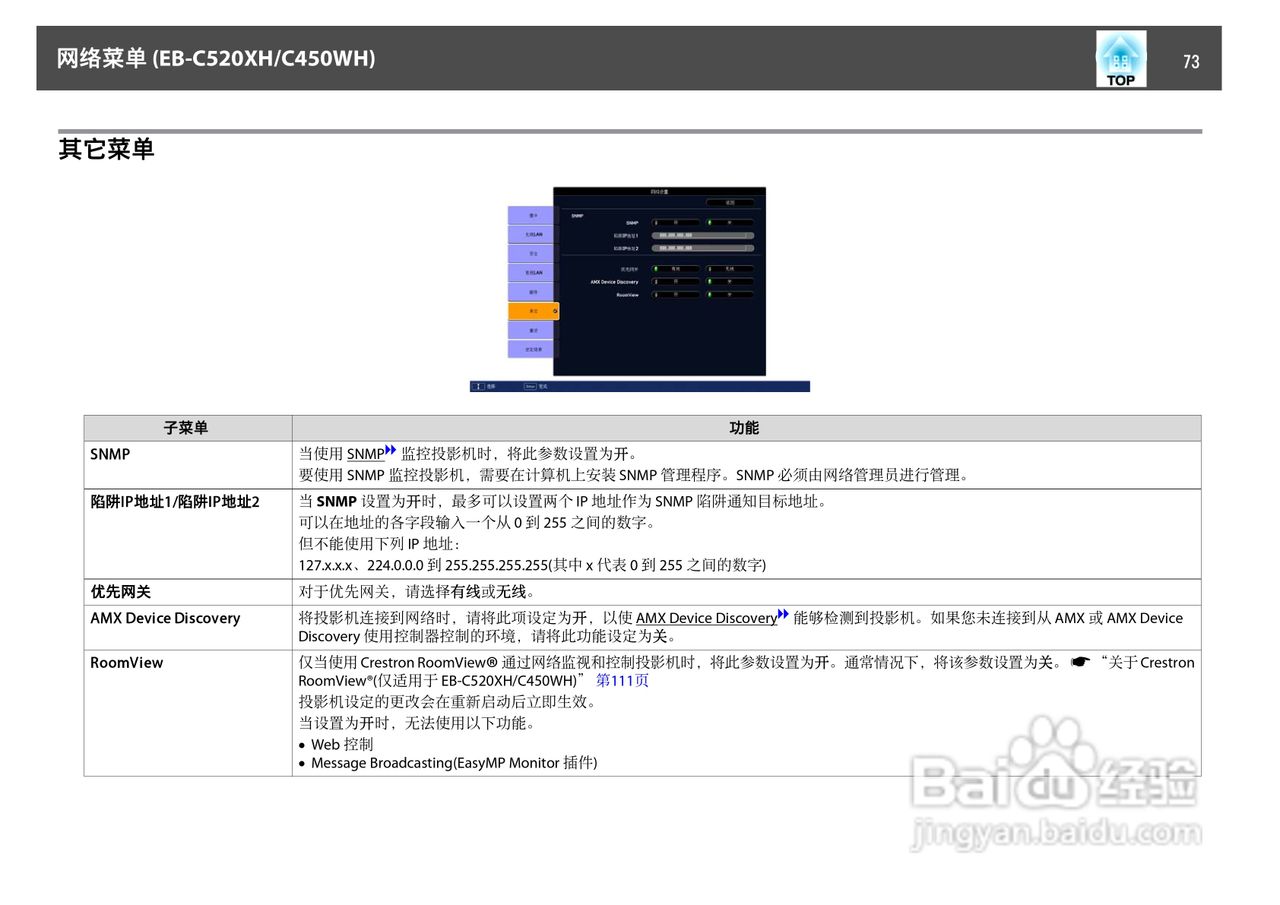
Task: Click the 其它菜单 section heading
Action: point(106,150)
